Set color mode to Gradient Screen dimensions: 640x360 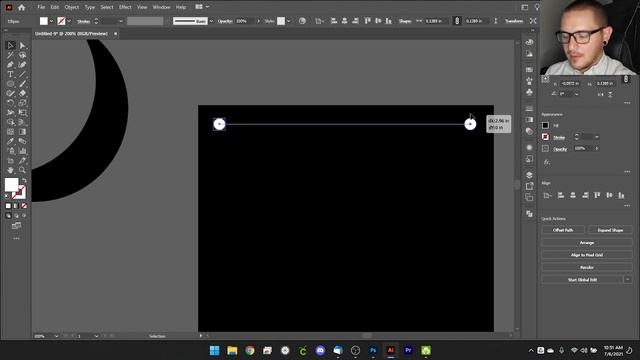pos(16,206)
